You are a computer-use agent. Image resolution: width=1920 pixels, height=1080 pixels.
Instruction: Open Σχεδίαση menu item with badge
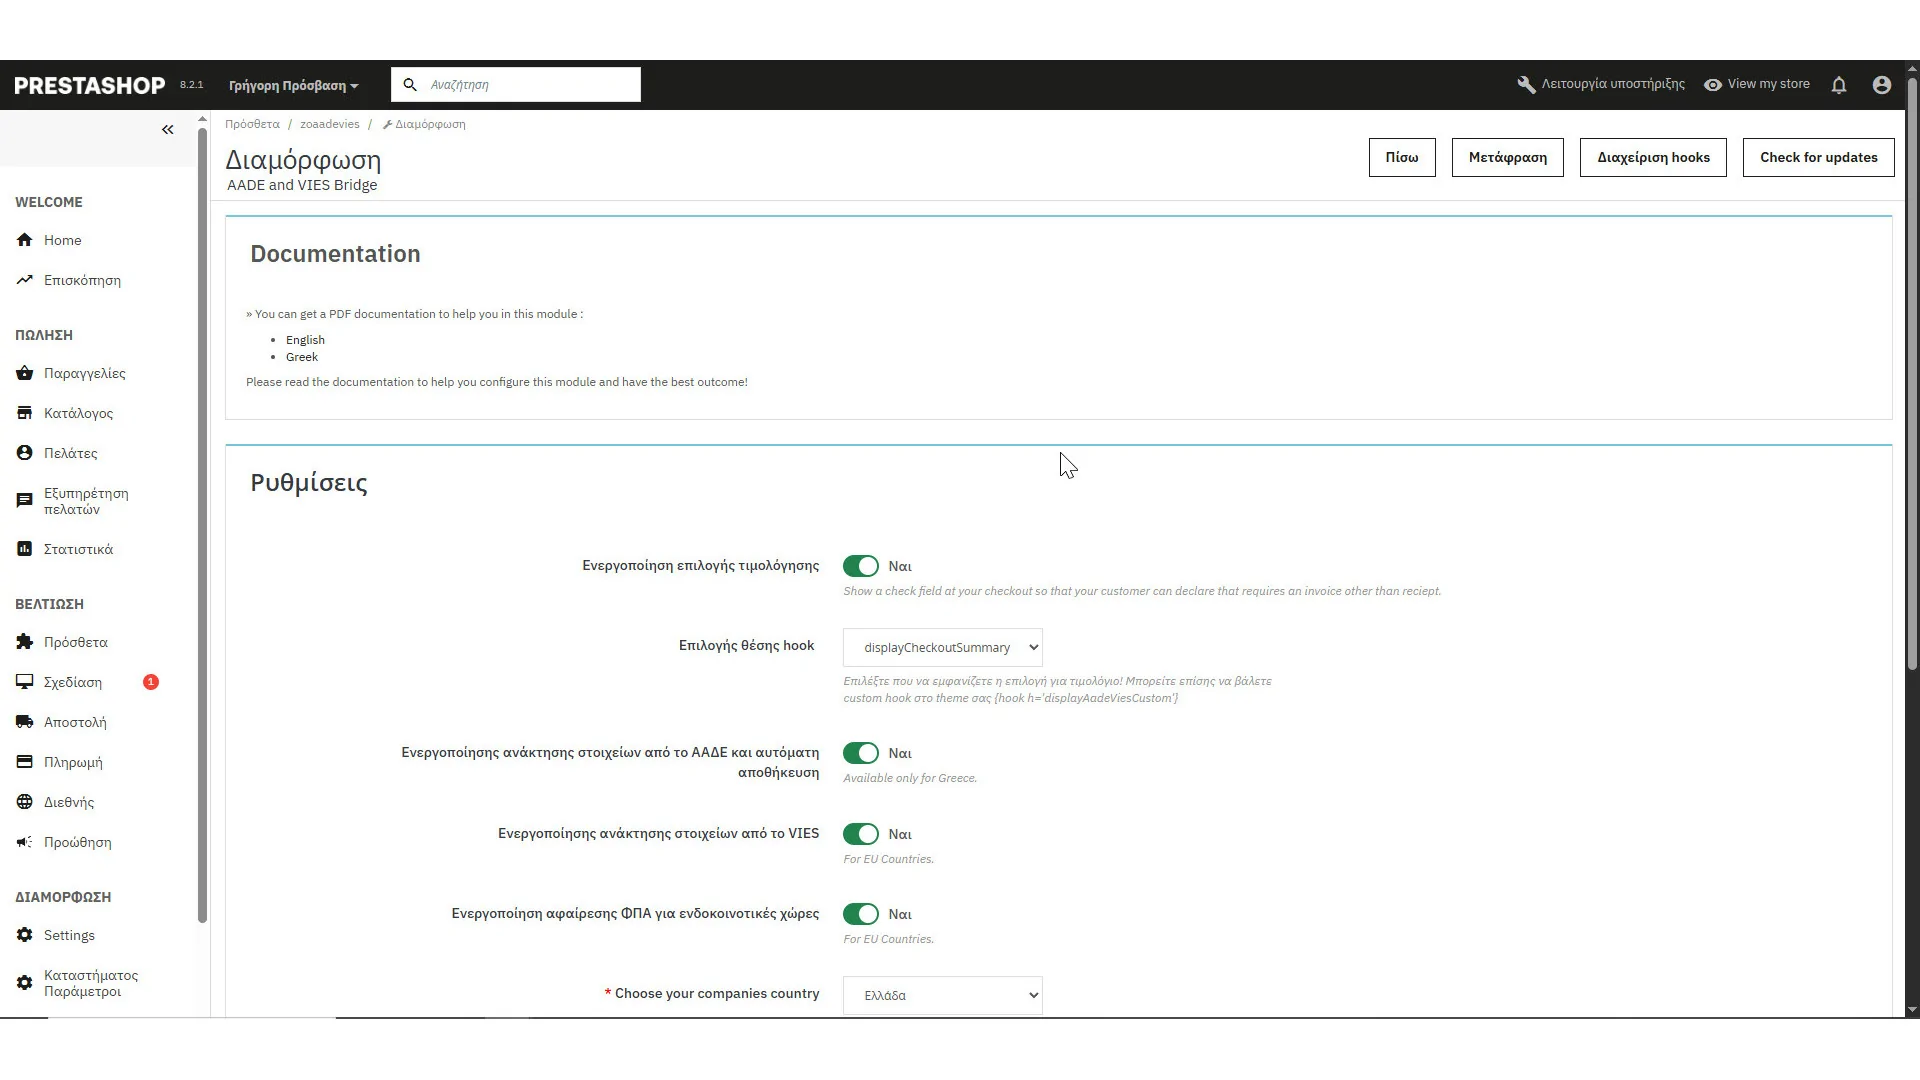pos(73,682)
